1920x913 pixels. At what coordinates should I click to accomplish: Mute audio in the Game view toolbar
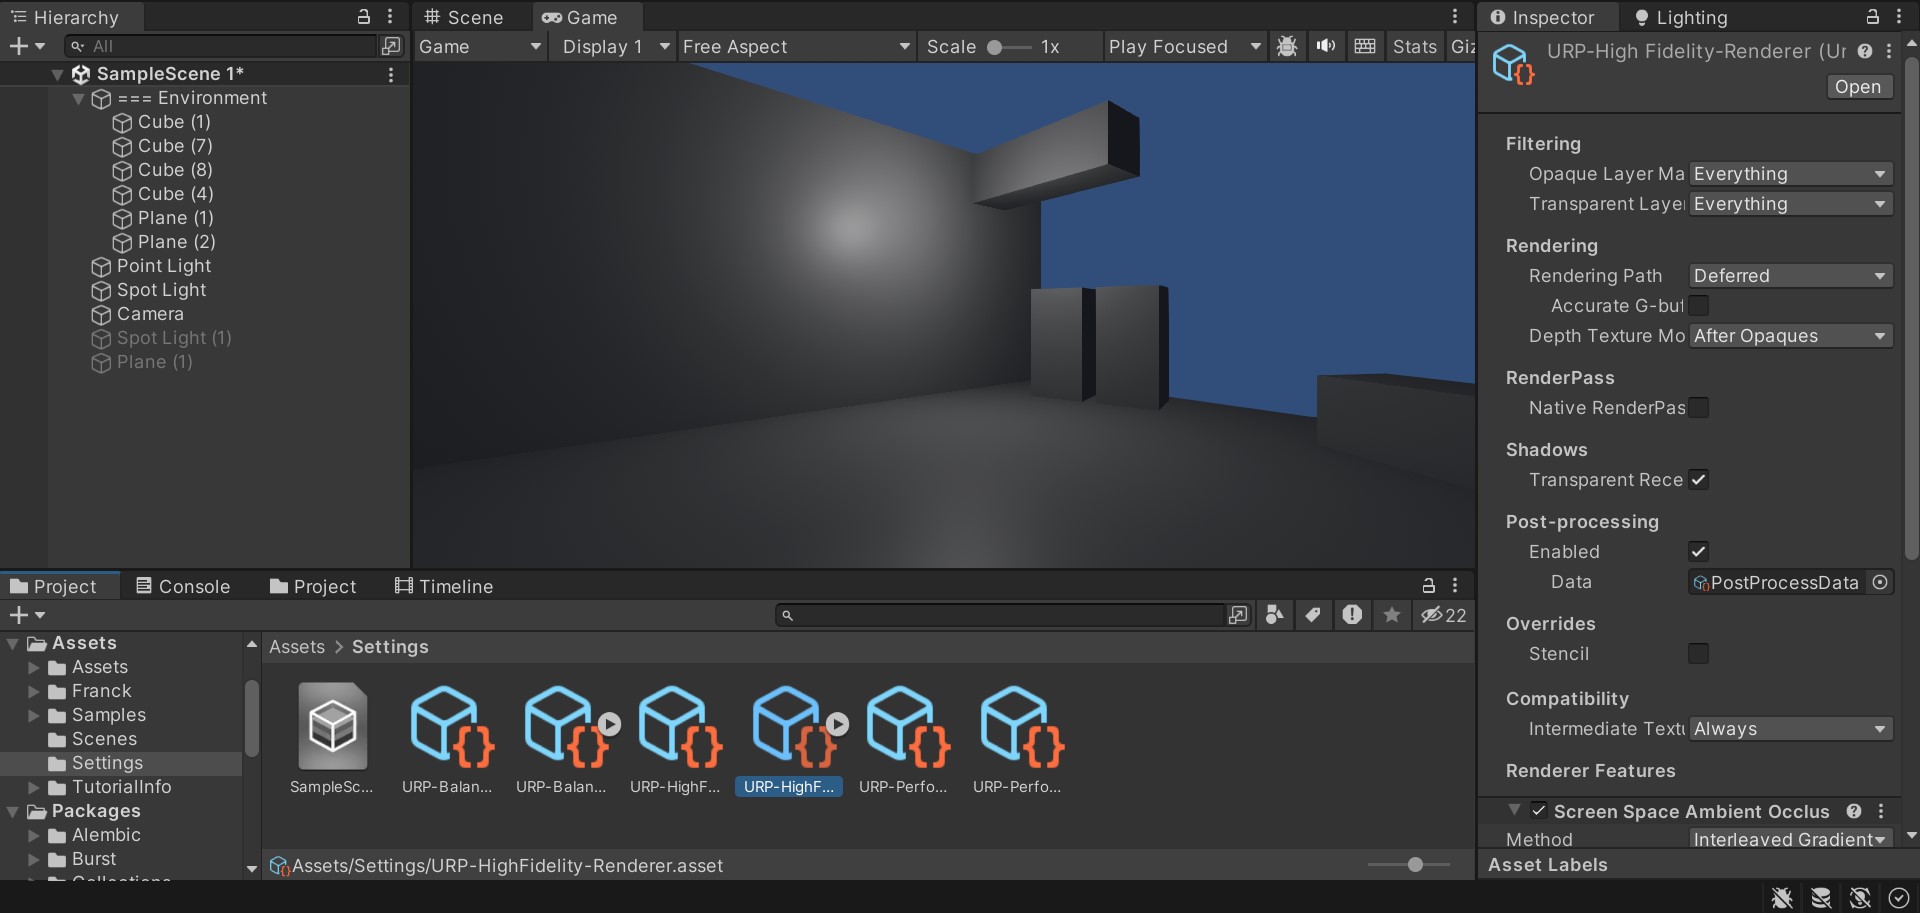point(1326,46)
